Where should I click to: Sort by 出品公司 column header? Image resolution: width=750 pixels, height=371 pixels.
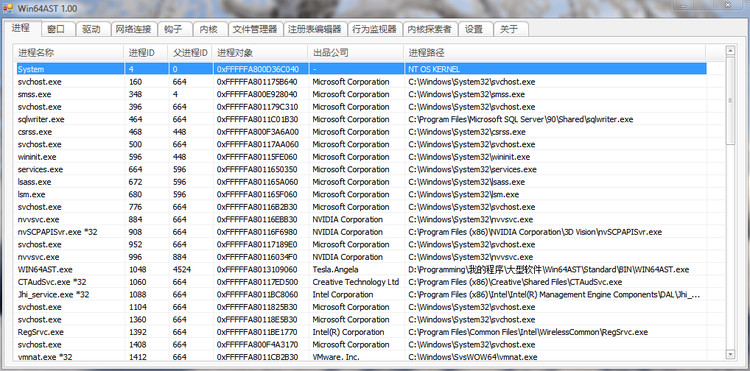point(356,53)
